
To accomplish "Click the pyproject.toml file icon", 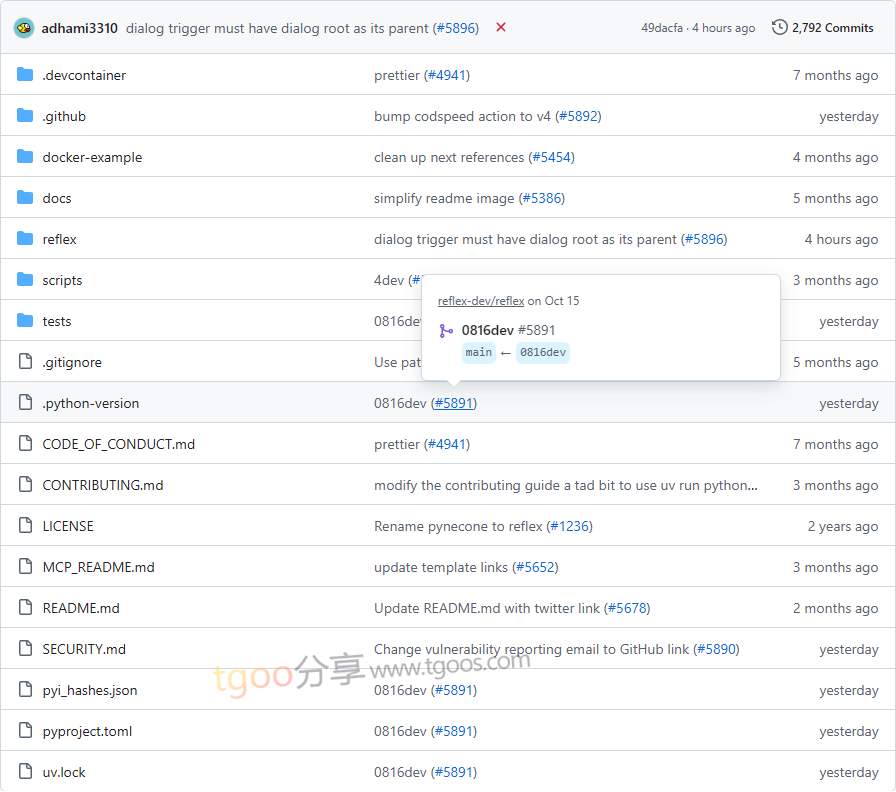I will 25,731.
